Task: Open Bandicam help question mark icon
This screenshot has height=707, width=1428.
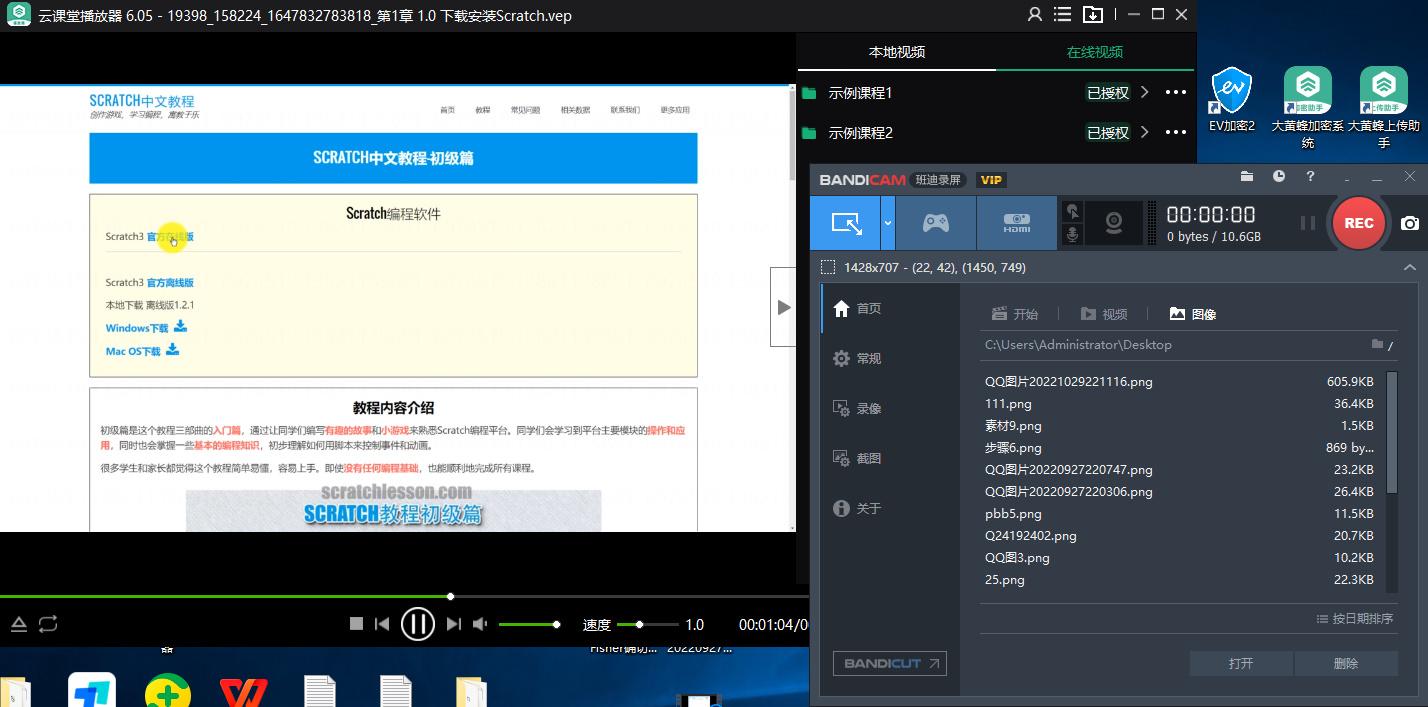Action: [x=1310, y=176]
